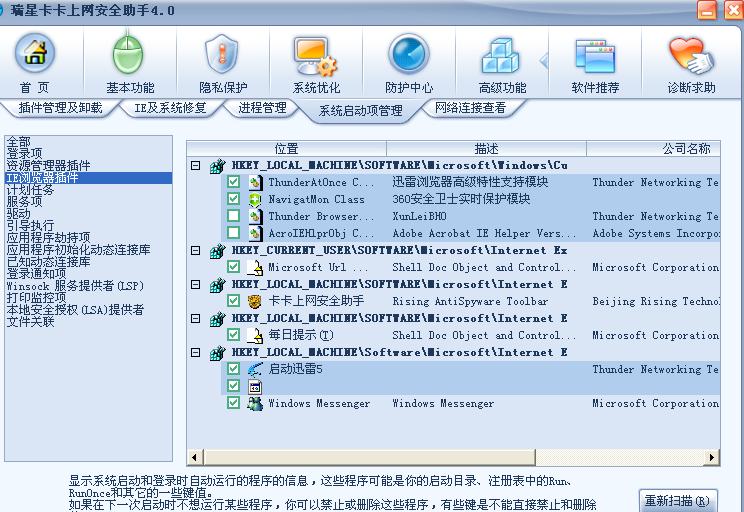
Task: Click the ThunderAtOnce entry icon
Action: click(x=255, y=182)
